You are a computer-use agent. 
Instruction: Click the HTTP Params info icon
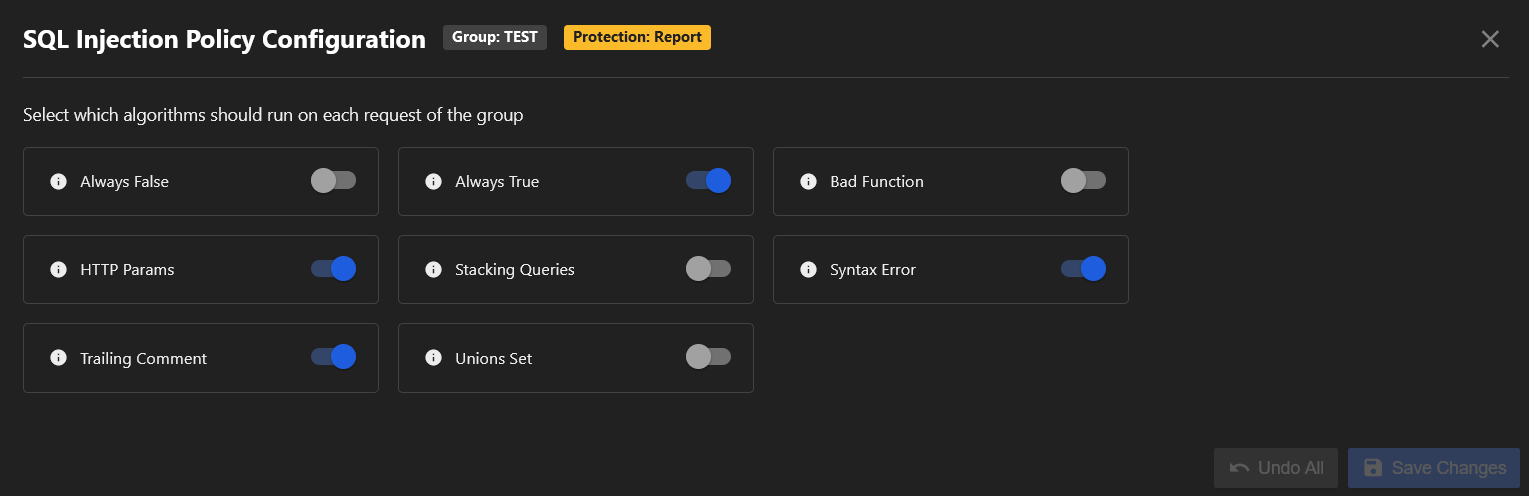[x=58, y=270]
